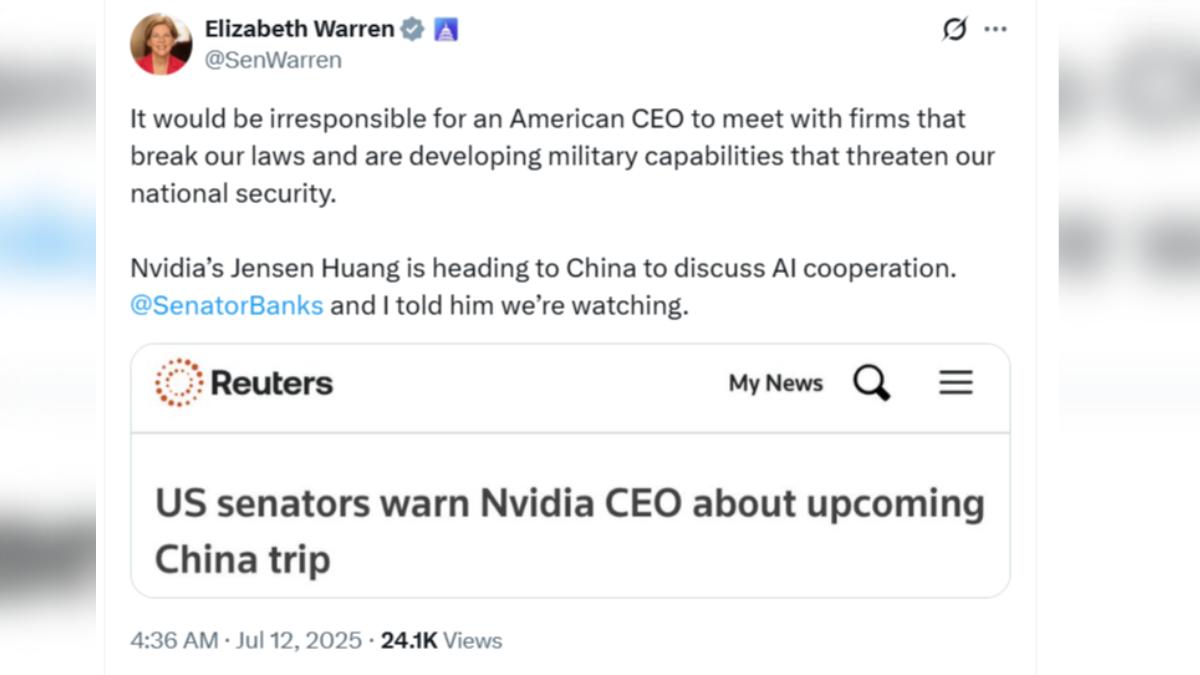Click the Jul 12, 2025 date
This screenshot has width=1200, height=675.
pyautogui.click(x=298, y=640)
